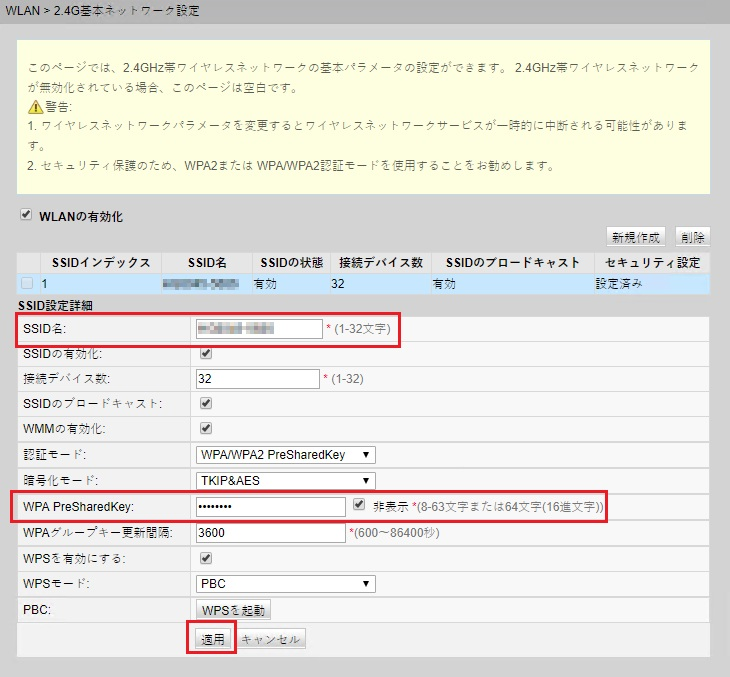Click the SSID設定詳細 section heading
This screenshot has width=730, height=677.
pos(55,305)
